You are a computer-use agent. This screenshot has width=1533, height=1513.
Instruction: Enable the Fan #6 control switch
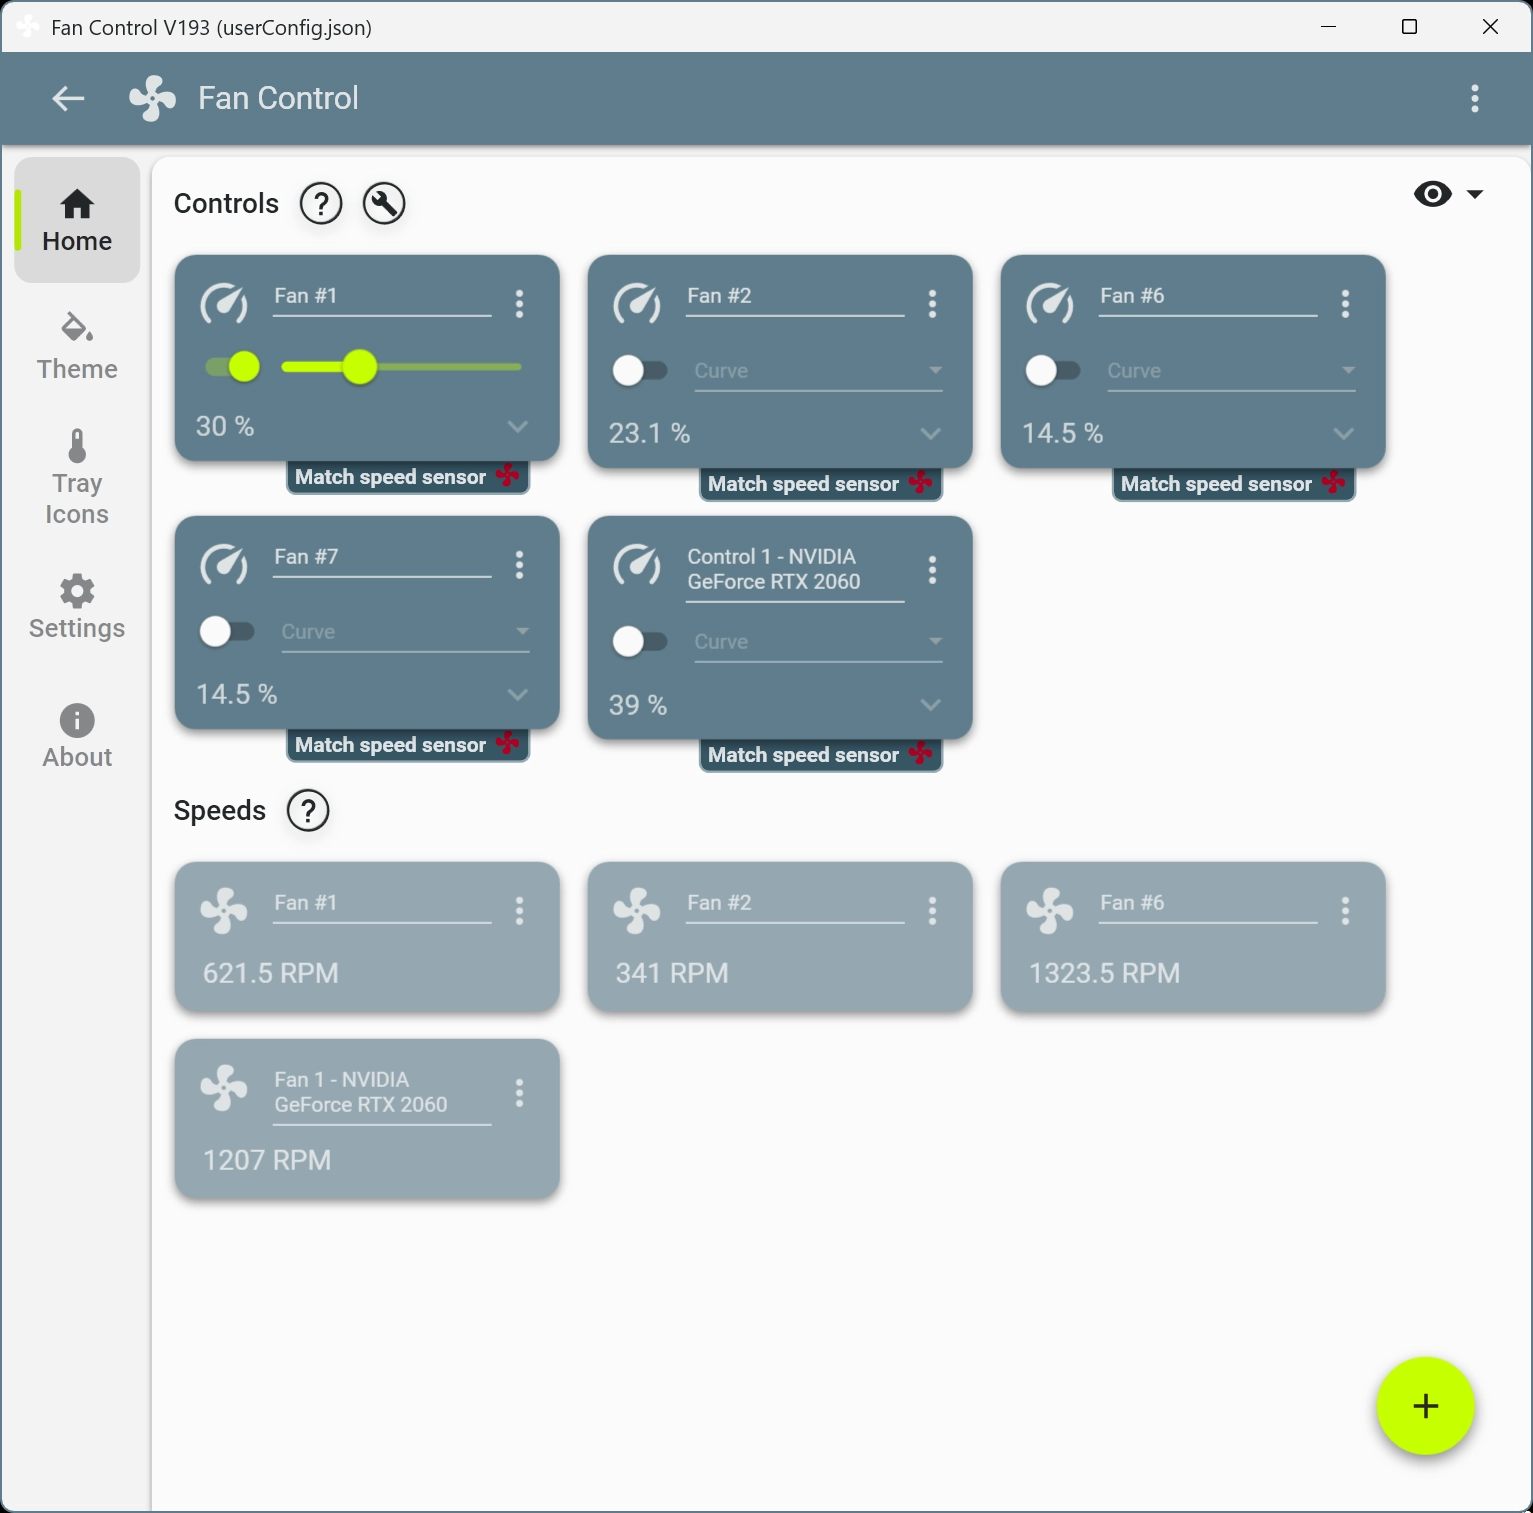pyautogui.click(x=1052, y=371)
